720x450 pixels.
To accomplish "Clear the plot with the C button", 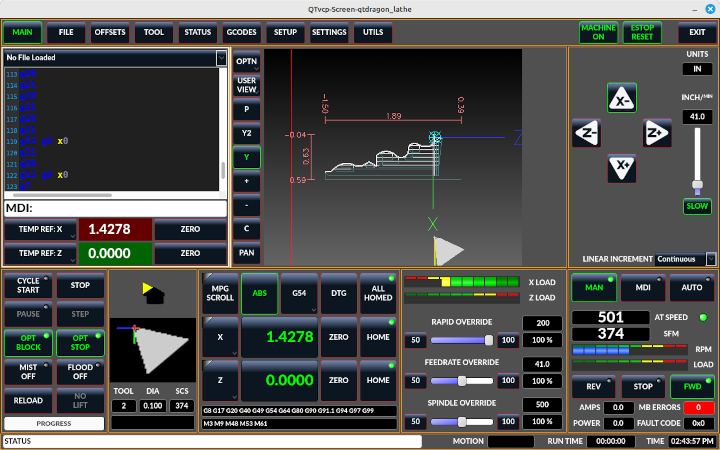I will click(246, 229).
